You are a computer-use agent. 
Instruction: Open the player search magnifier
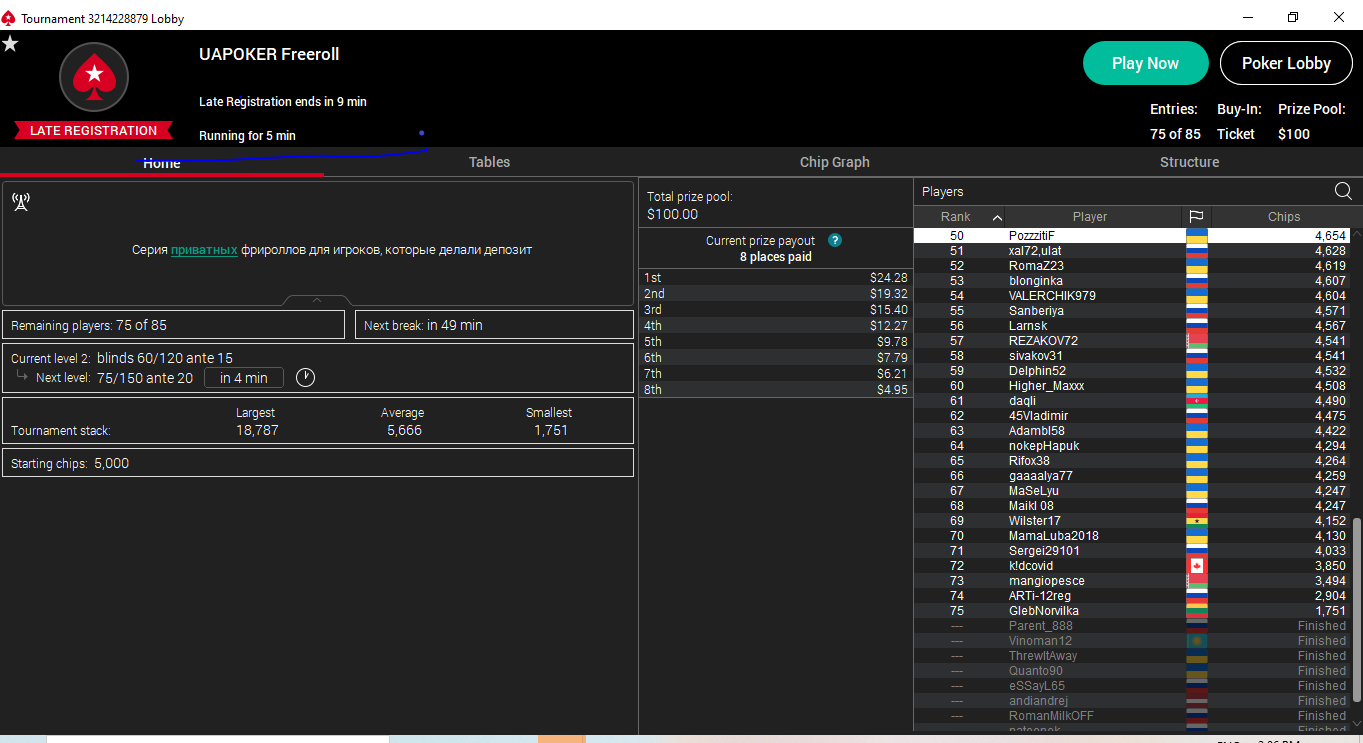coord(1343,191)
